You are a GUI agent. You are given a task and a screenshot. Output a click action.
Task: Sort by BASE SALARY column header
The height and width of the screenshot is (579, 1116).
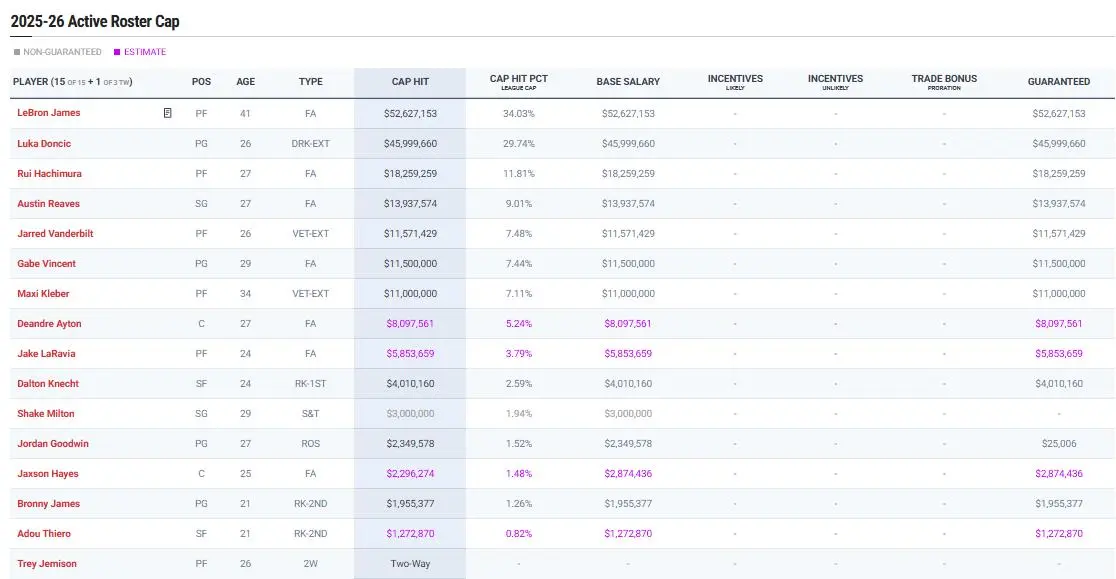pyautogui.click(x=628, y=82)
